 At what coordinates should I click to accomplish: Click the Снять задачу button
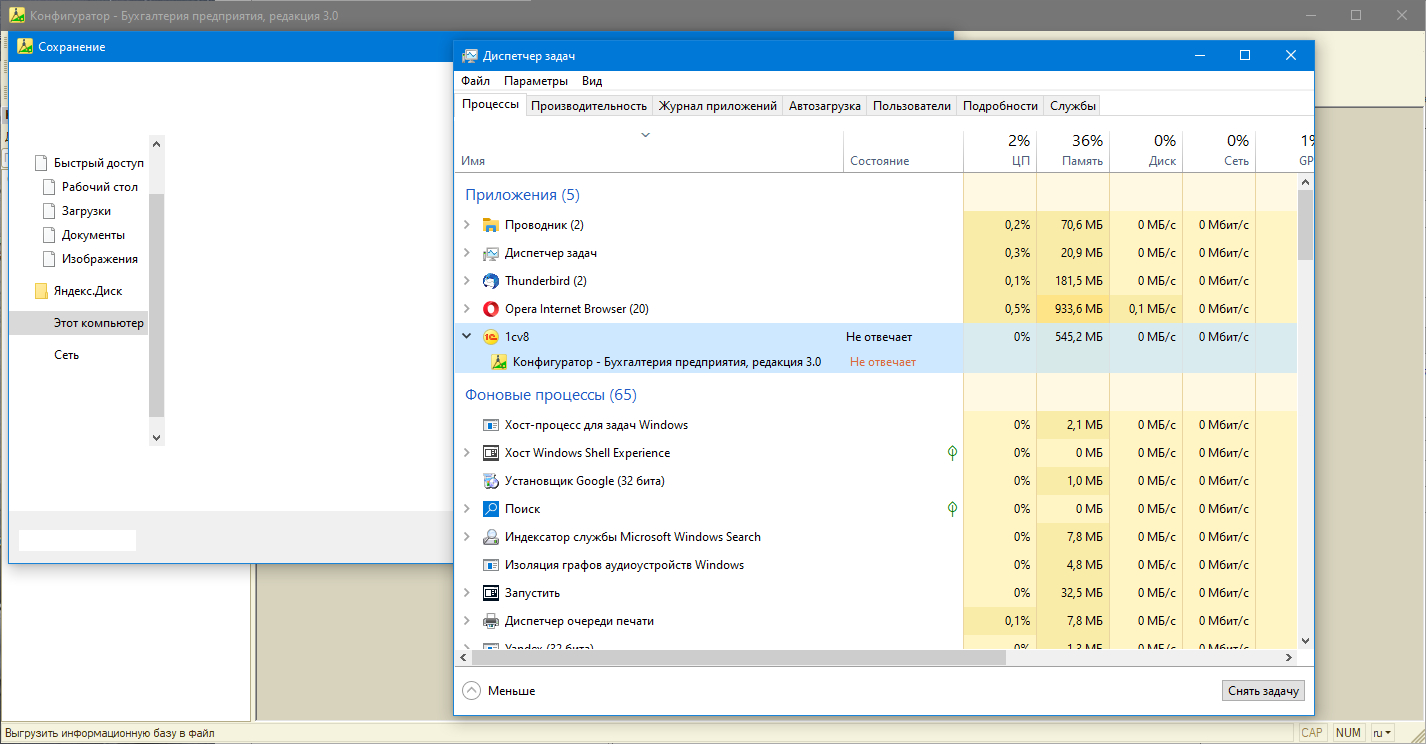pos(1263,691)
